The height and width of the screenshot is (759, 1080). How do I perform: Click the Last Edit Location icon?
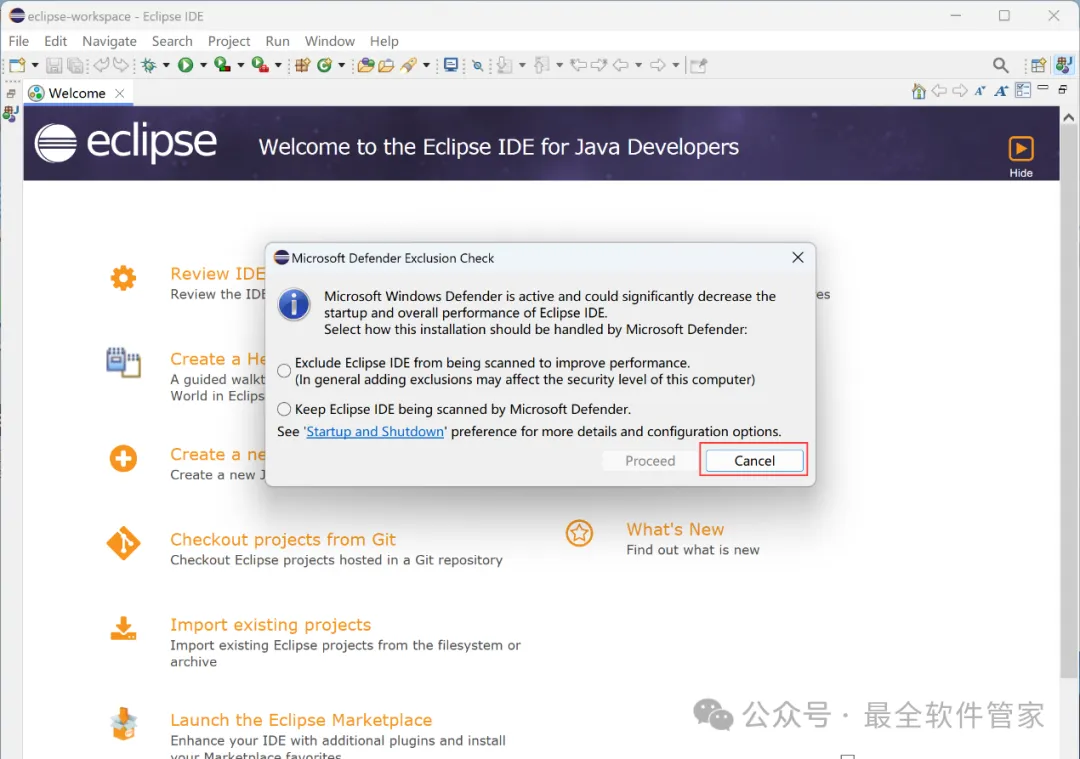[579, 65]
